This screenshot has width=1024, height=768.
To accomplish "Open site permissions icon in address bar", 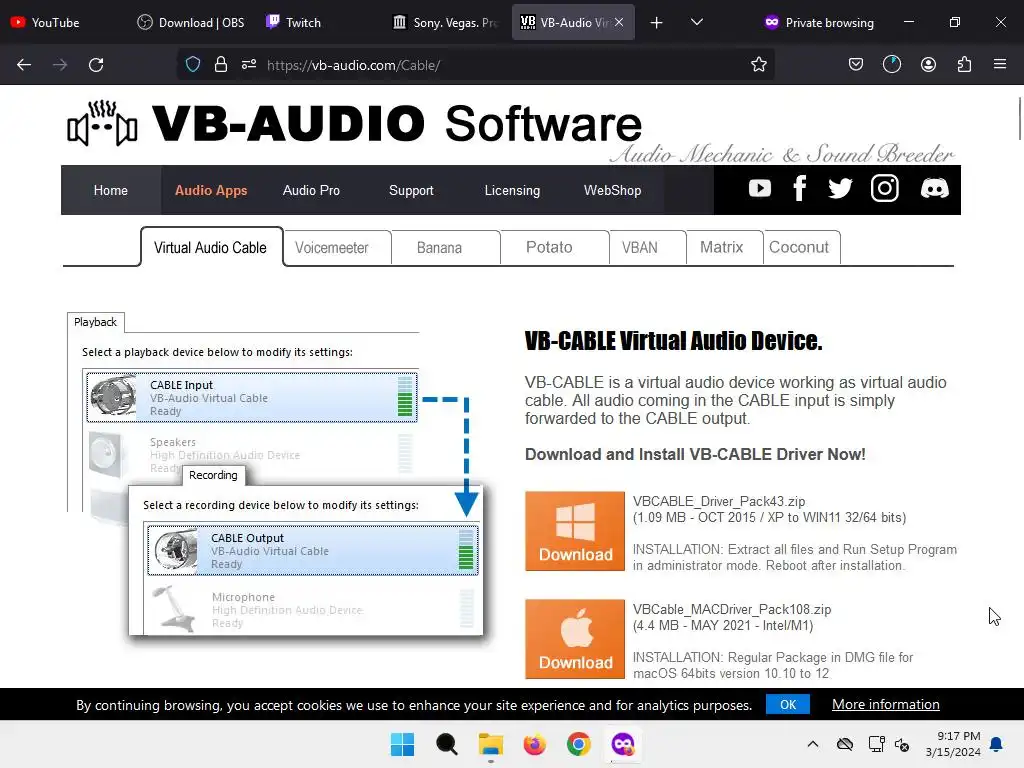I will pyautogui.click(x=249, y=65).
